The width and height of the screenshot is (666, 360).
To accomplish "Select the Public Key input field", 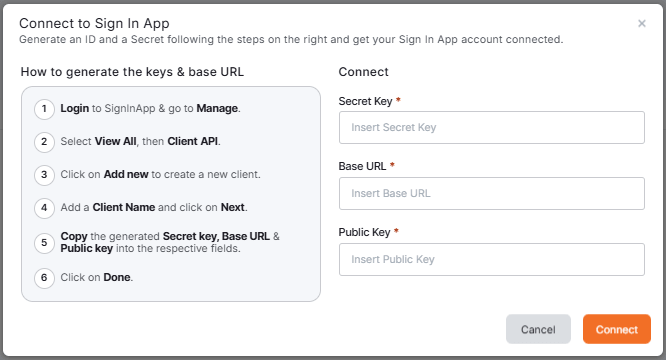I will click(x=491, y=259).
